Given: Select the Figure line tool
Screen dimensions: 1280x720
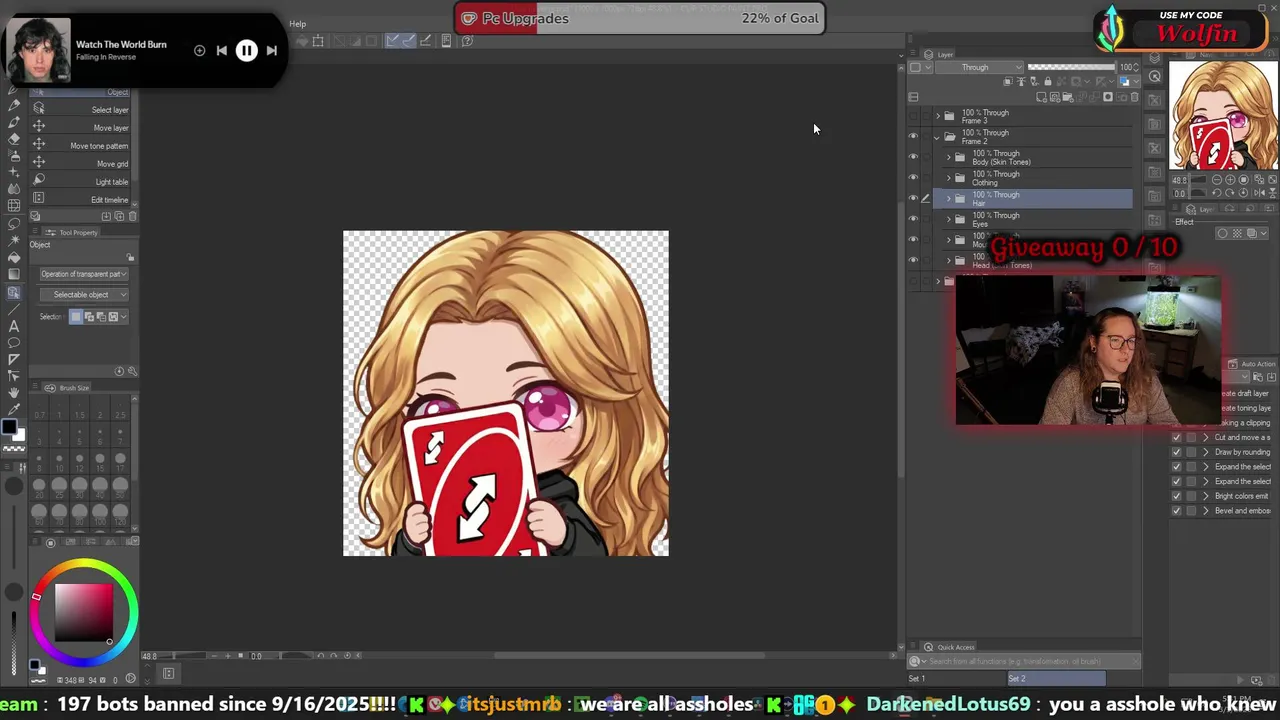Looking at the screenshot, I should (x=14, y=308).
